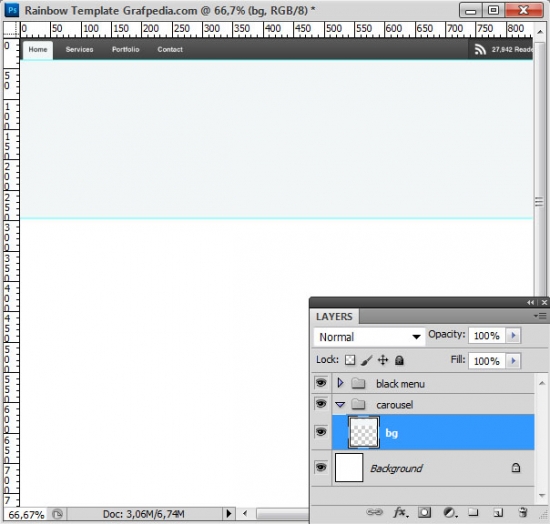Click the RSS feed icon in the black menu
The image size is (550, 524).
pyautogui.click(x=480, y=49)
